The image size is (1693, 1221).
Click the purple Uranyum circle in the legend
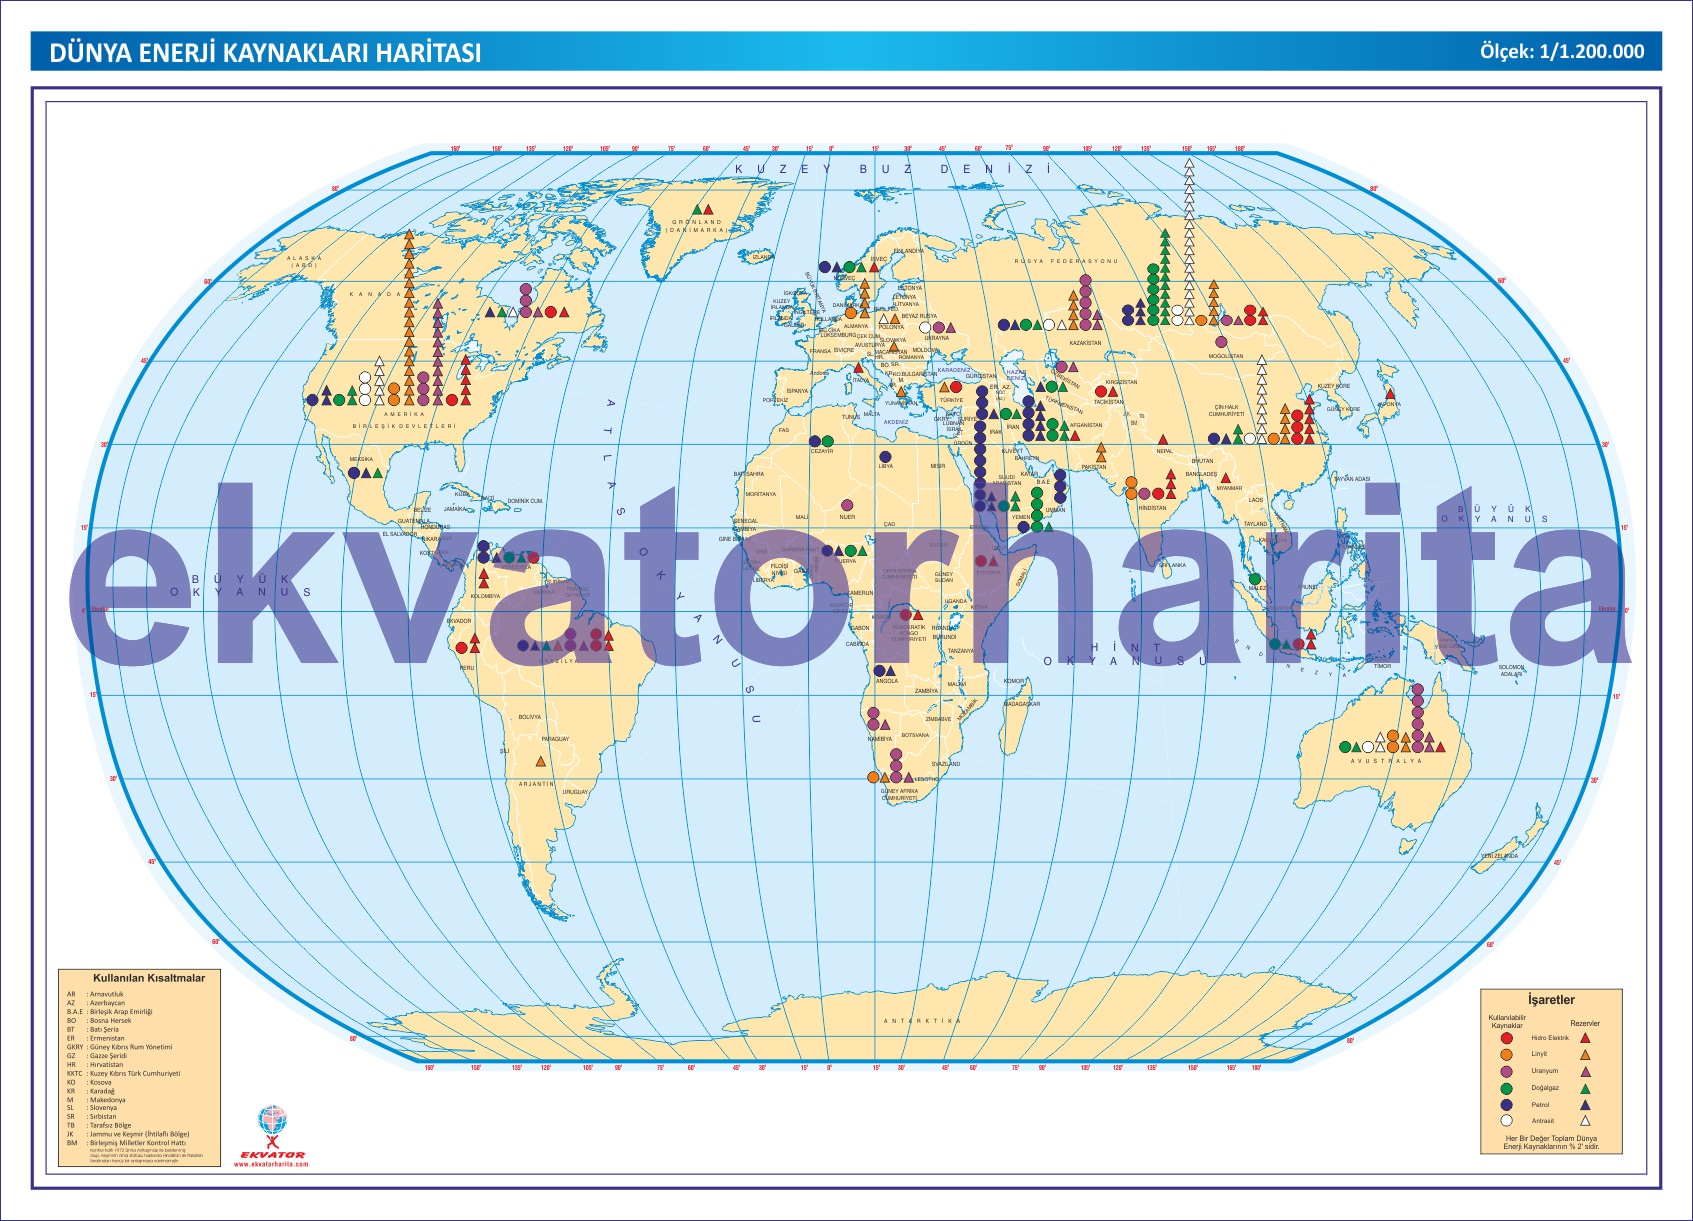coord(1507,1071)
